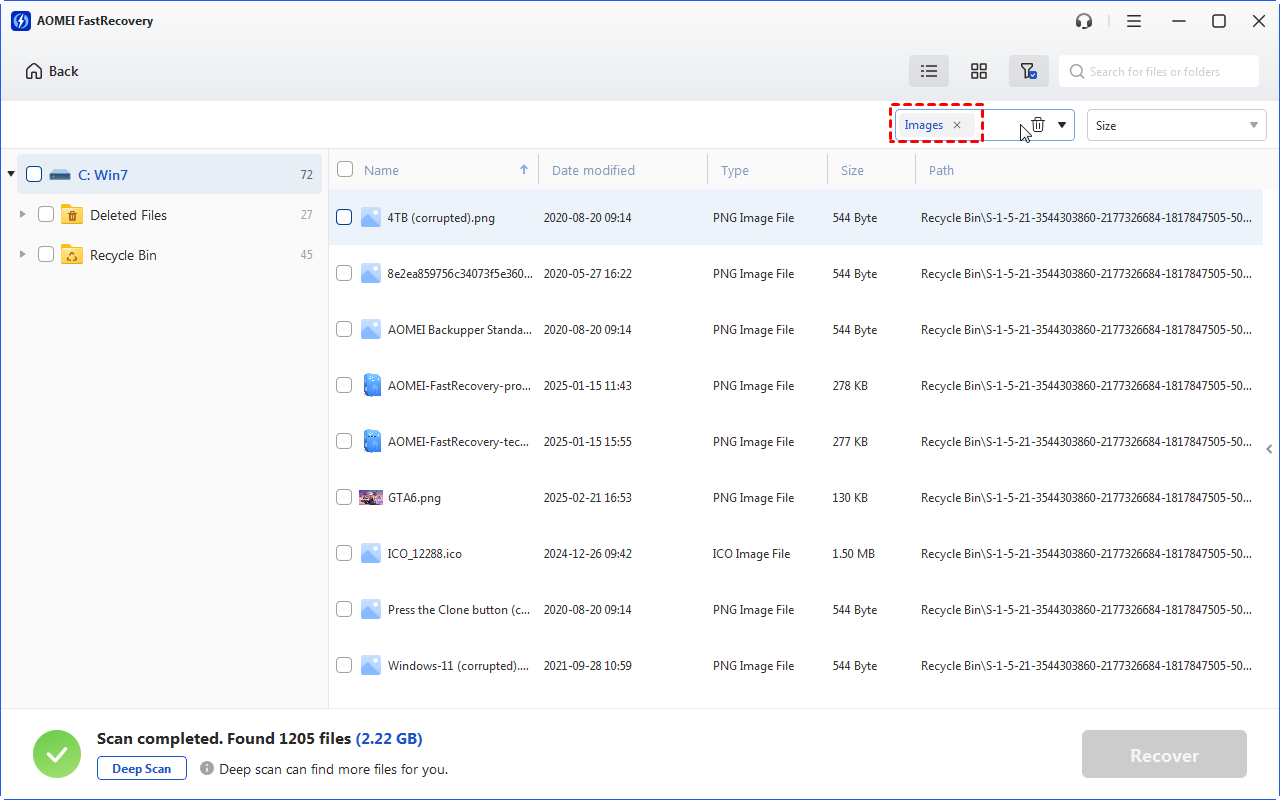Expand the Deleted Files tree node

(23, 214)
